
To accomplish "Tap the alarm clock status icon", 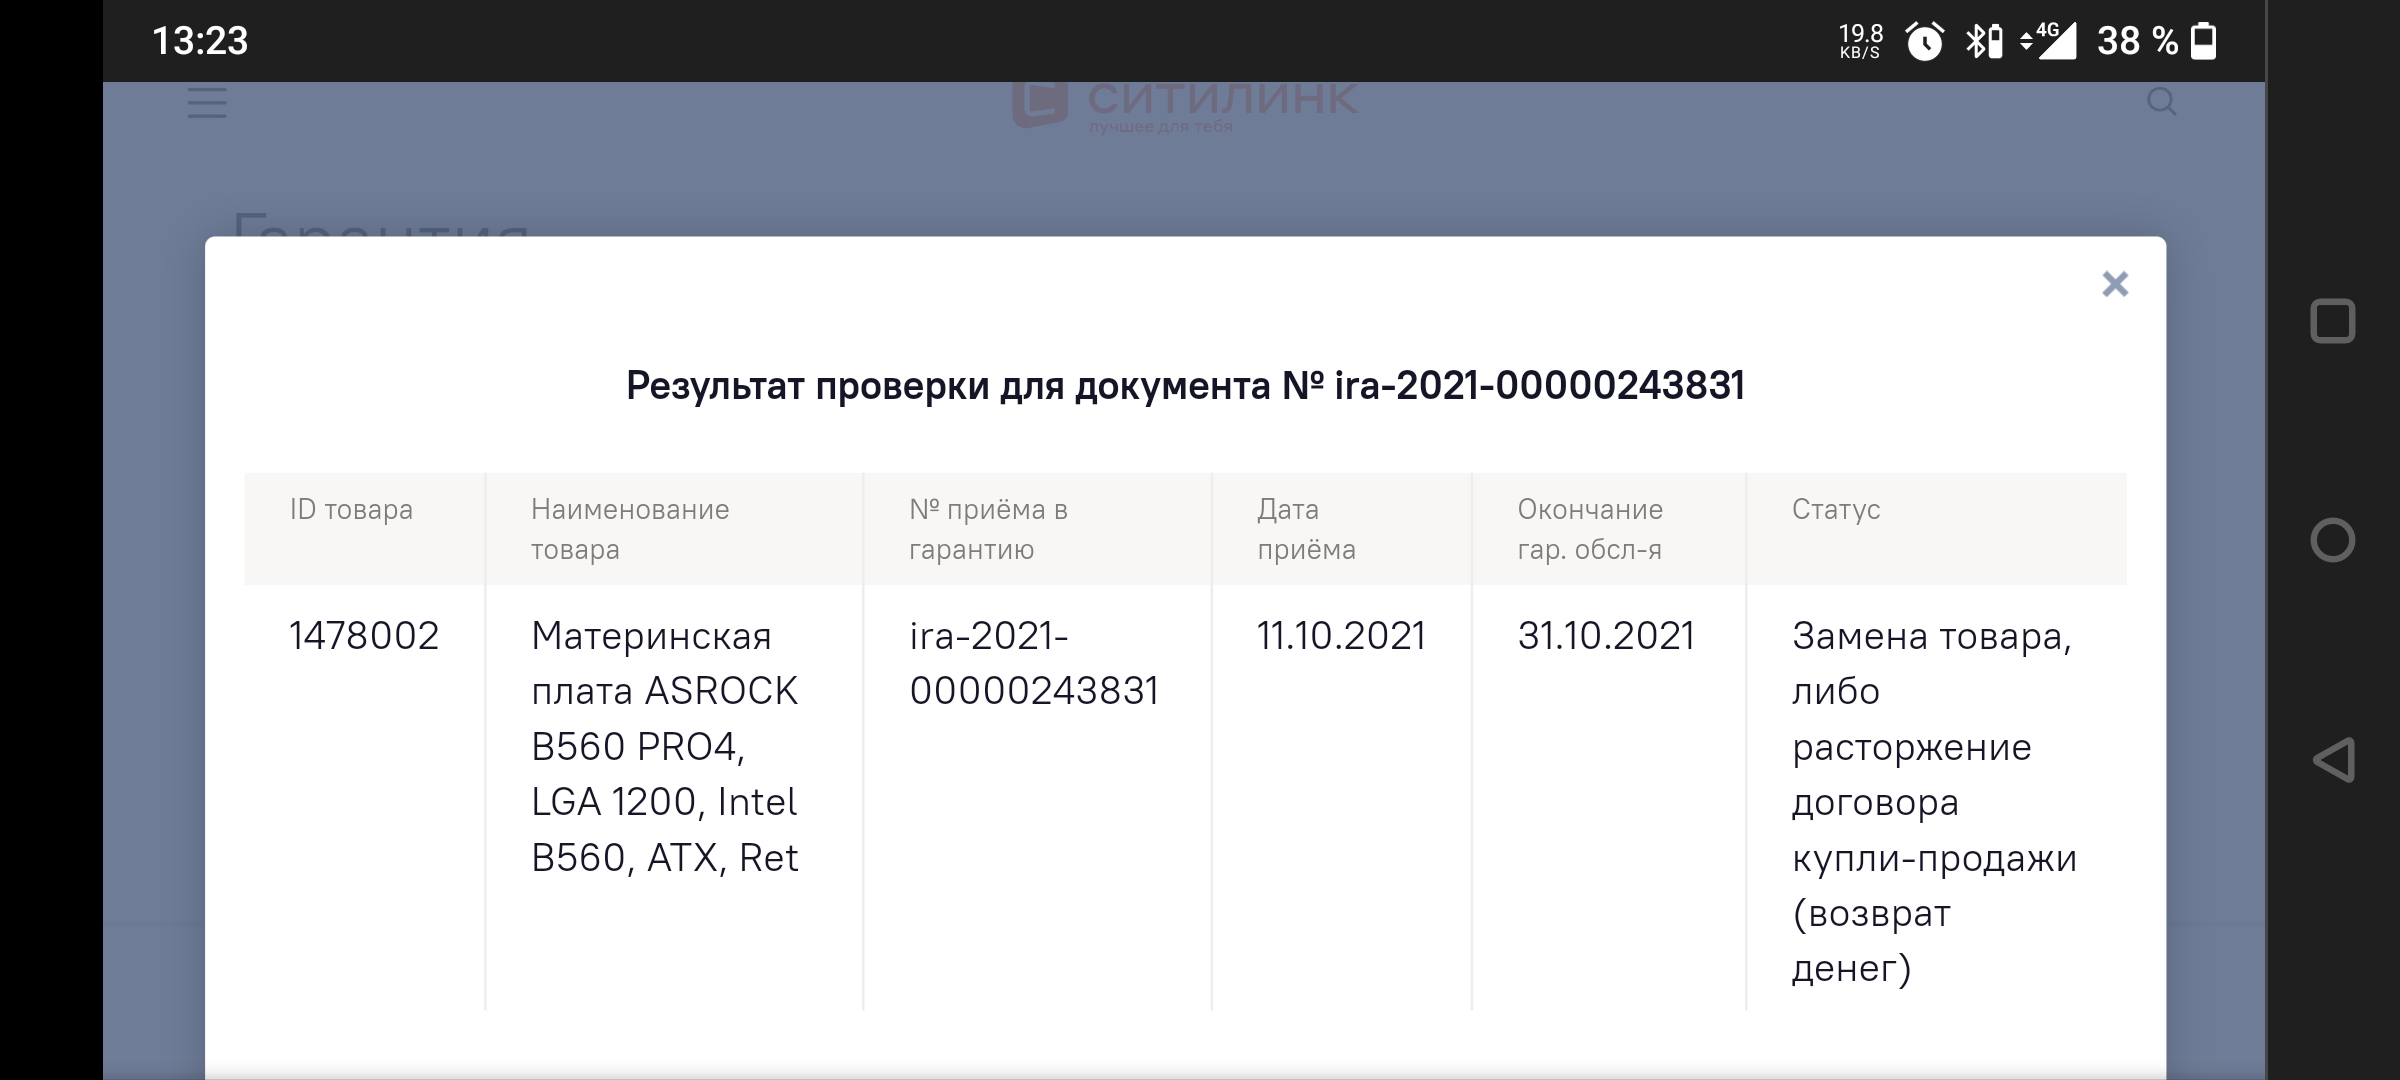I will click(x=1924, y=42).
